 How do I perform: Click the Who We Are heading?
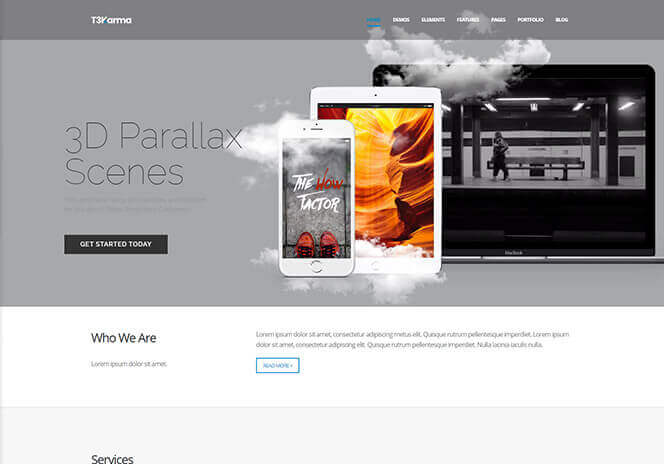coord(123,338)
